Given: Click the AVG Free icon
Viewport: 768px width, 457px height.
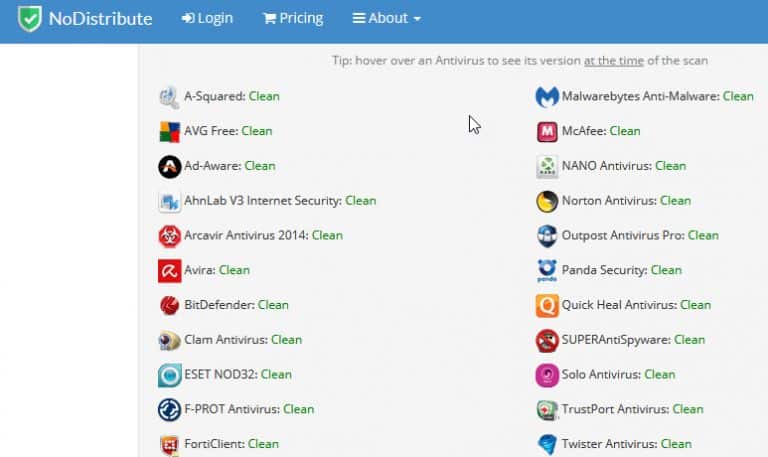Looking at the screenshot, I should (169, 131).
